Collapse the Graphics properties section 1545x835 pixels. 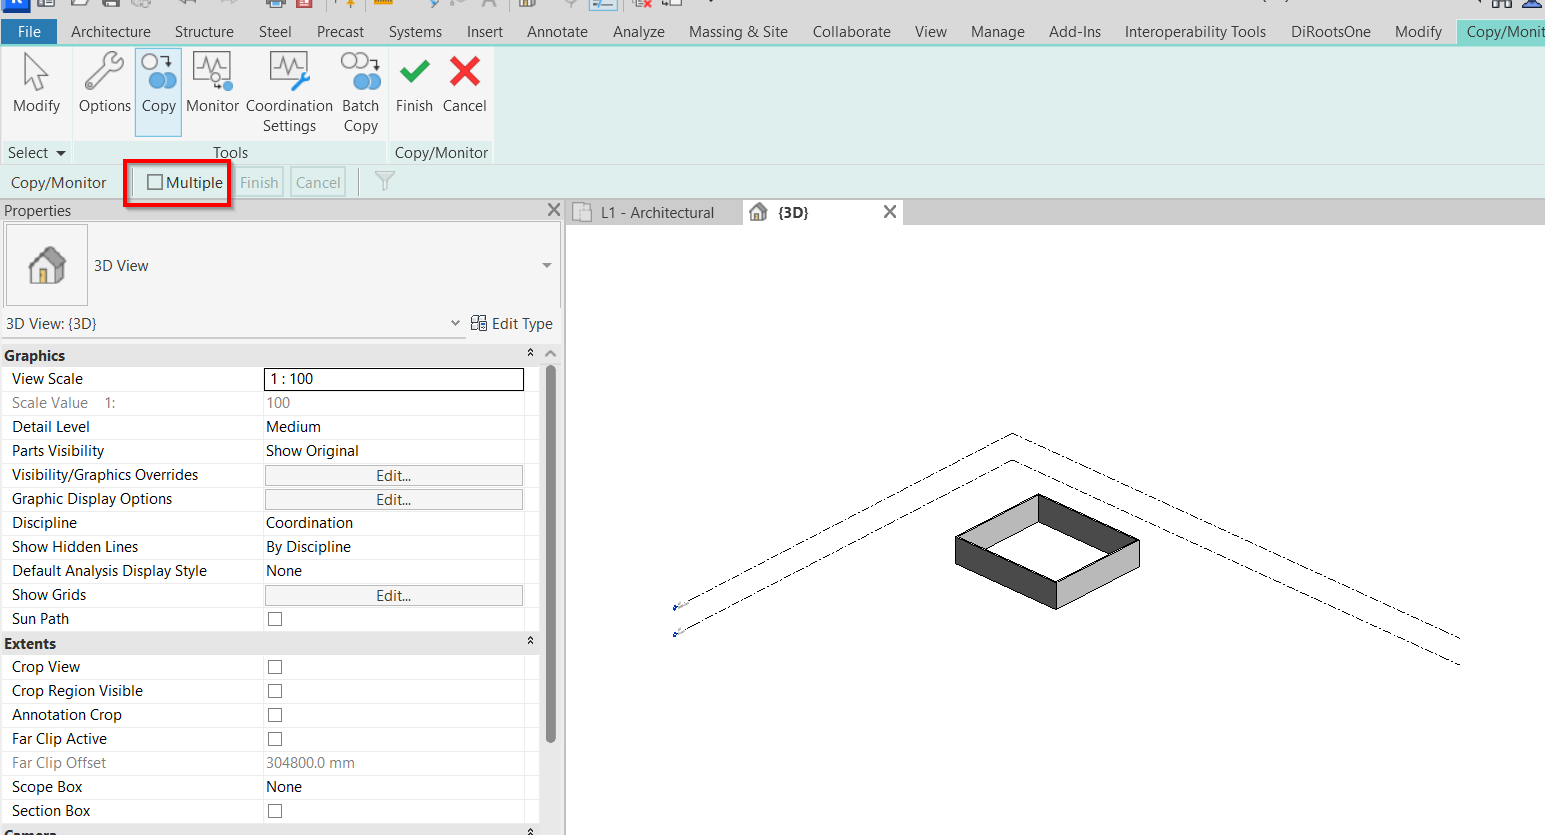(530, 354)
